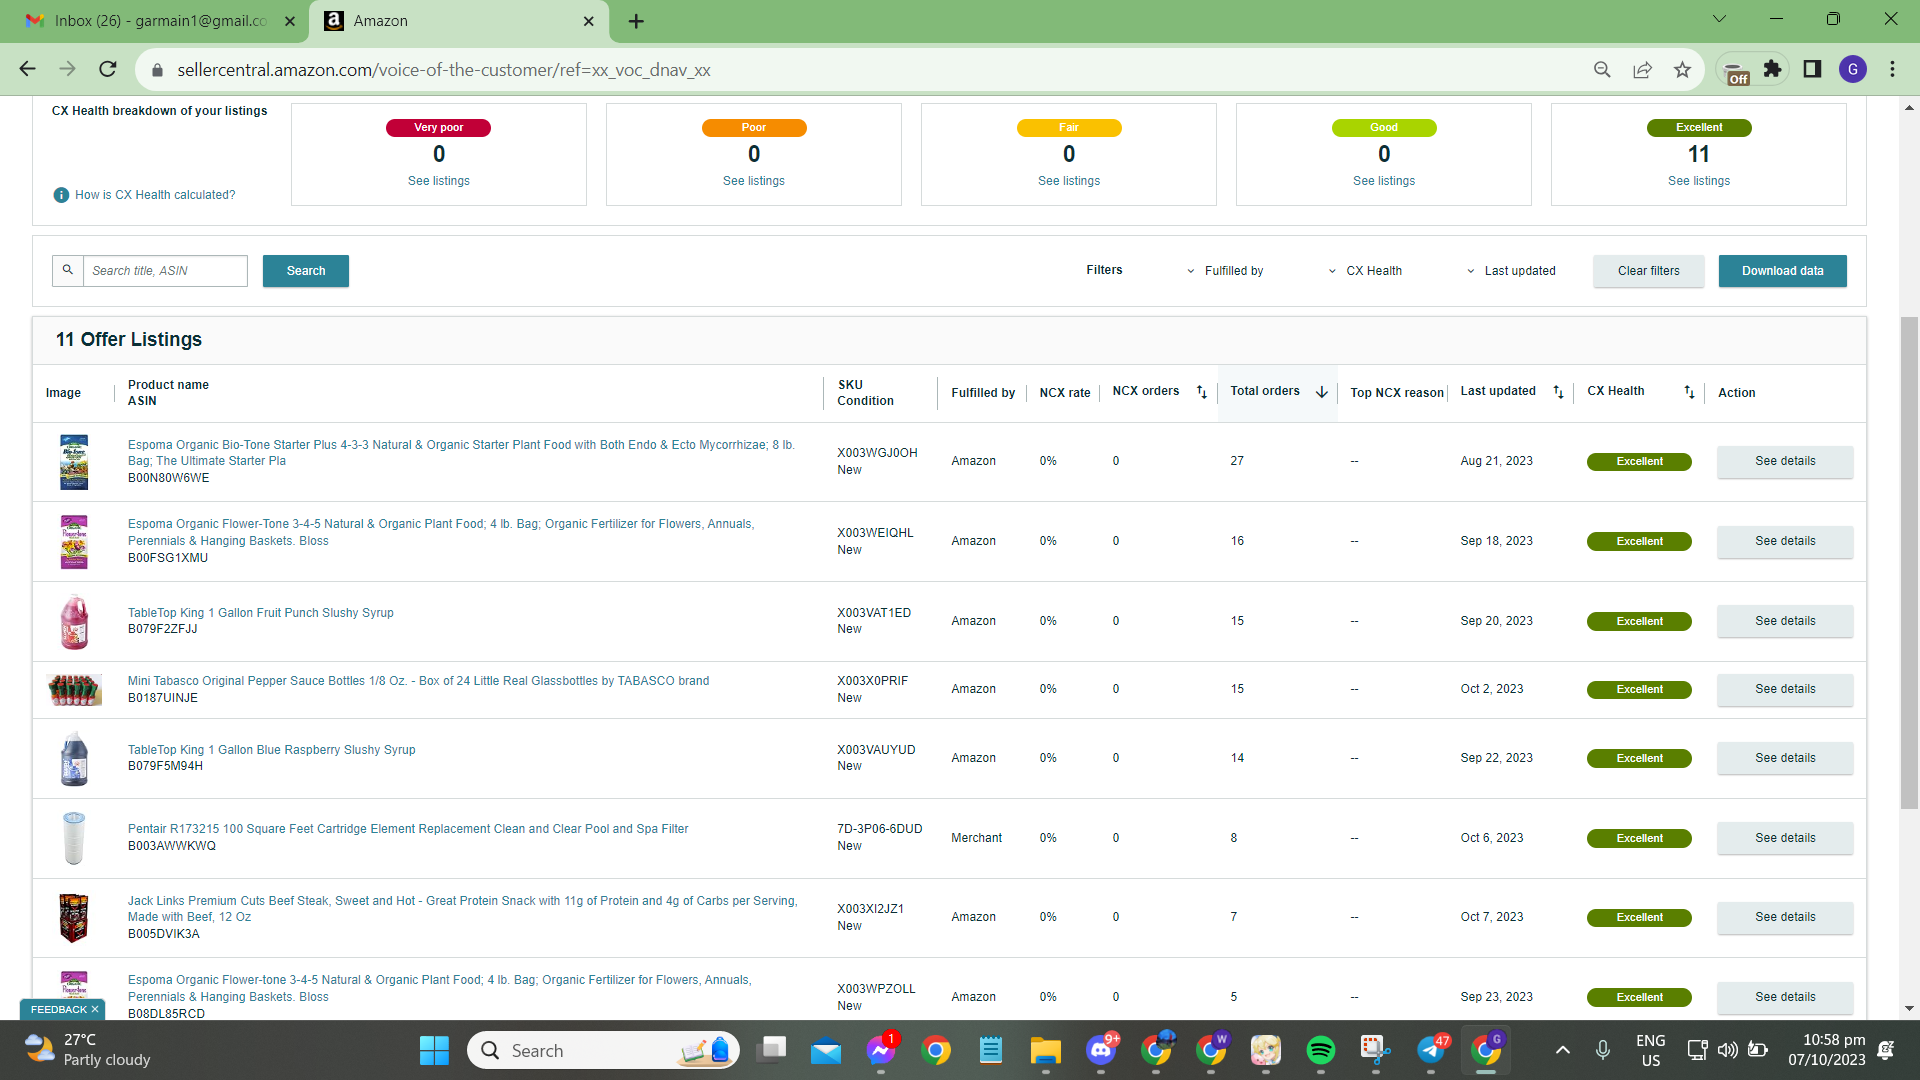Open File Explorer from taskbar
Image resolution: width=1920 pixels, height=1080 pixels.
click(x=1045, y=1050)
